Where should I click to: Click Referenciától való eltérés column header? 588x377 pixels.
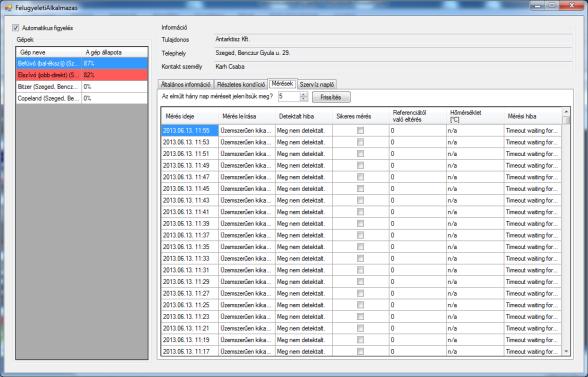pos(418,116)
